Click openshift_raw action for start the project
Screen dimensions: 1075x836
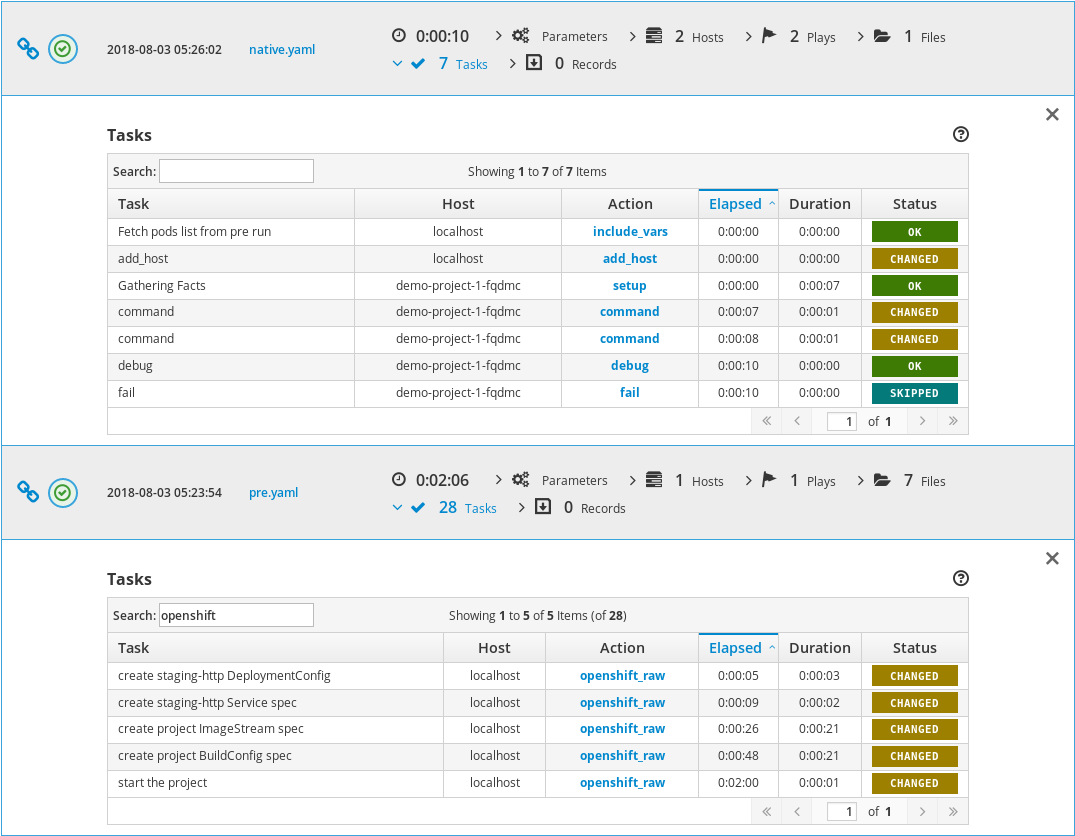pos(622,783)
